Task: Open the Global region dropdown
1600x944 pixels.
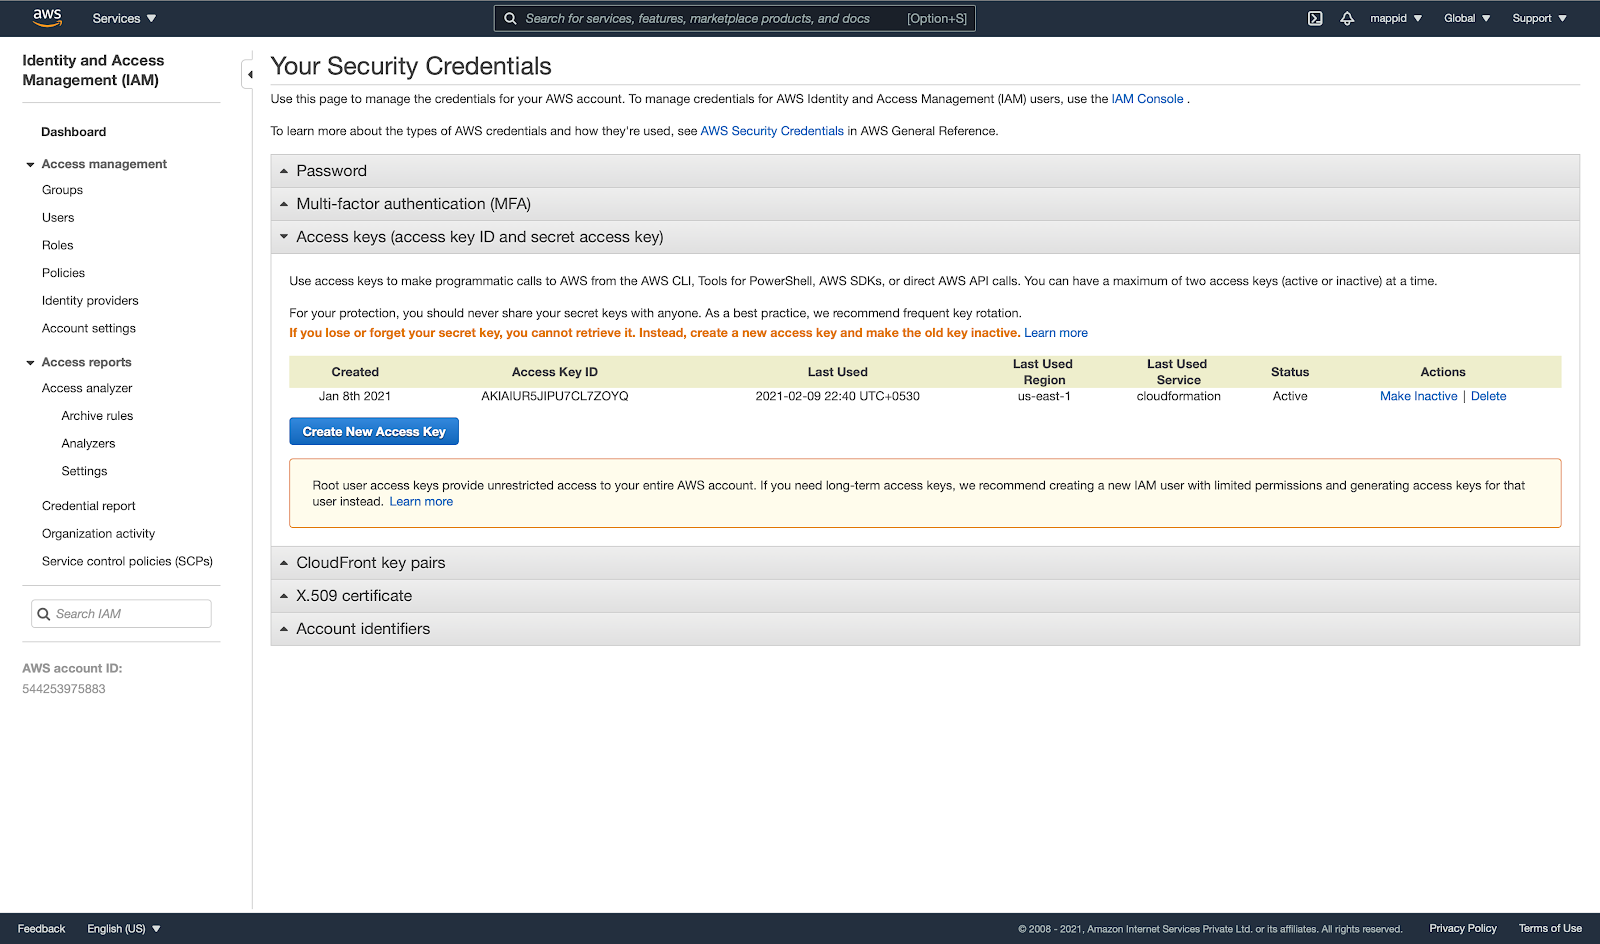Action: point(1467,18)
